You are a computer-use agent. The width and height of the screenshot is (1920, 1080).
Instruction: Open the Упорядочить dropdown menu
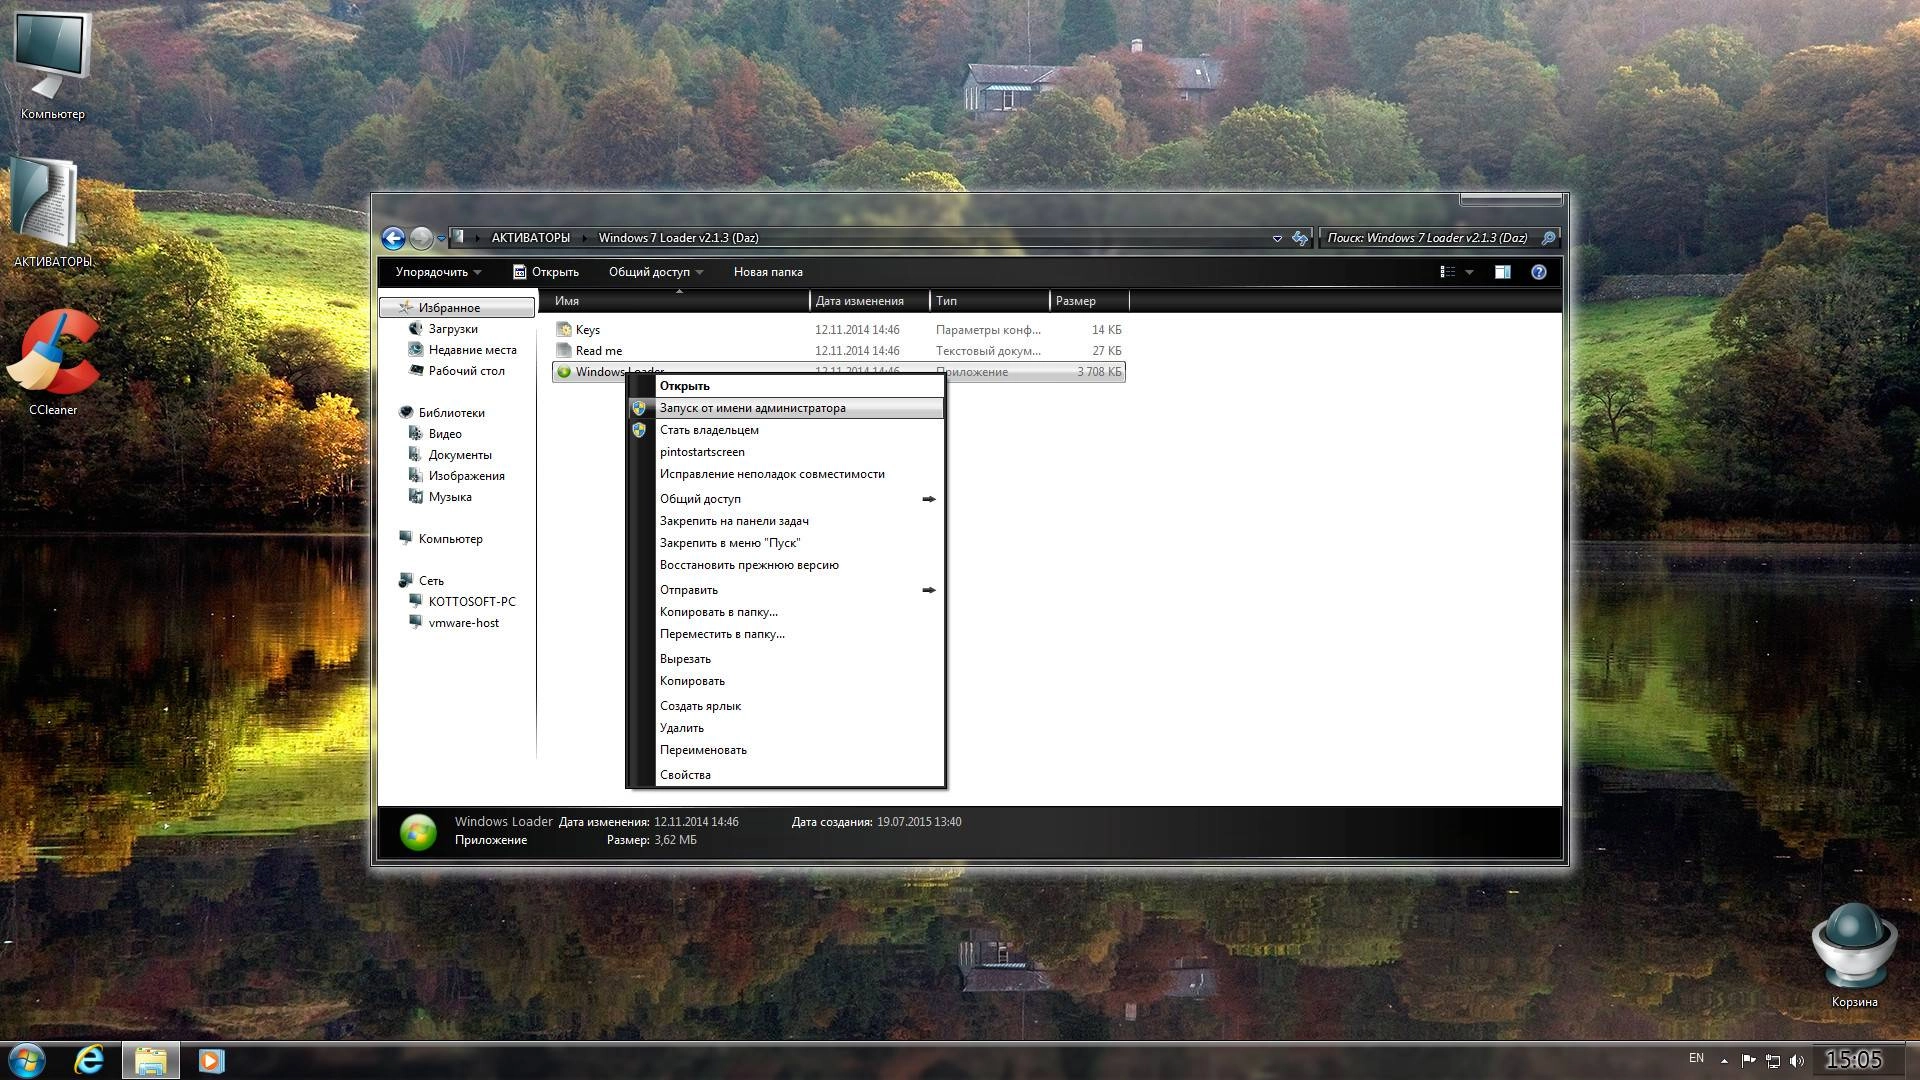[x=438, y=272]
